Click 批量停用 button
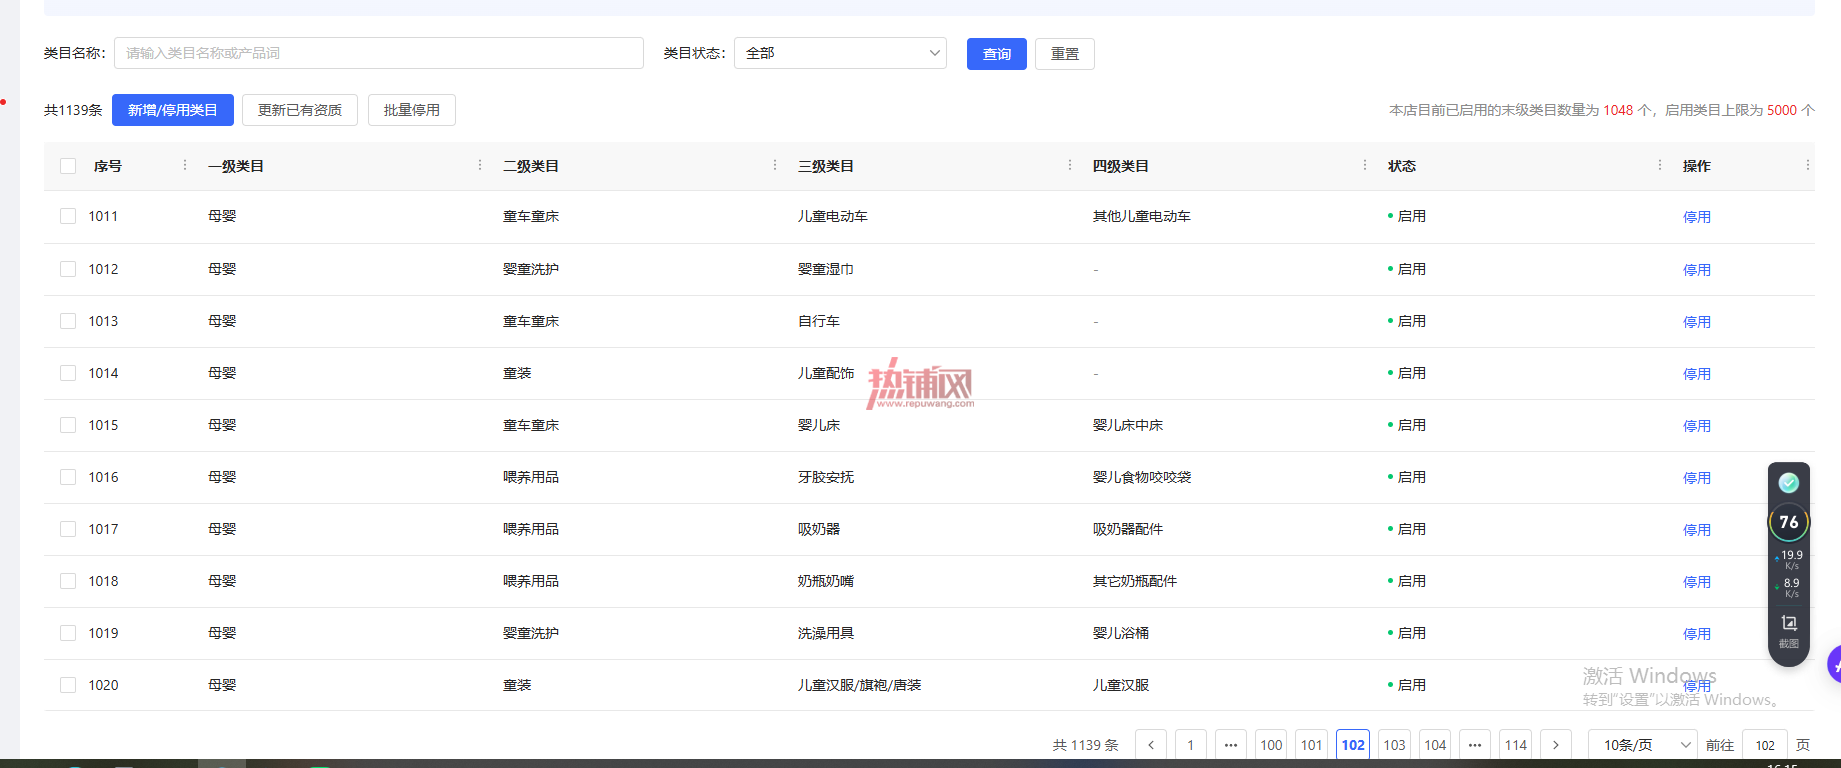 [x=412, y=110]
